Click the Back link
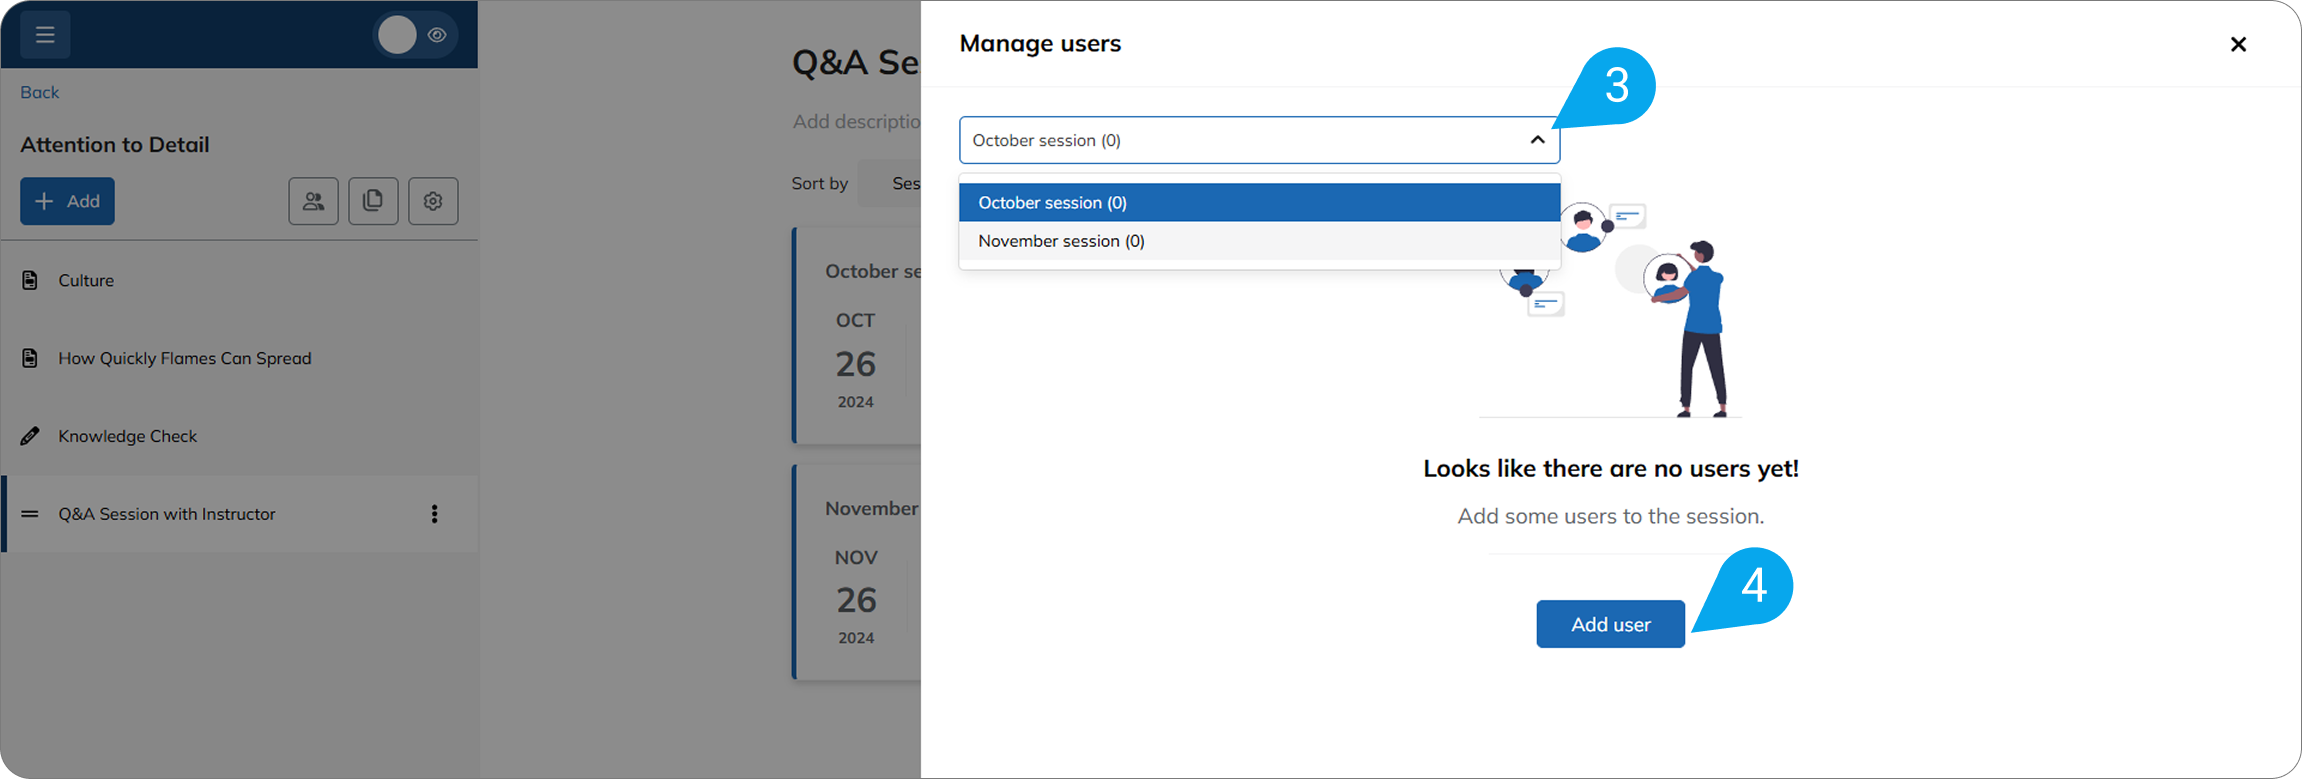 click(x=39, y=92)
